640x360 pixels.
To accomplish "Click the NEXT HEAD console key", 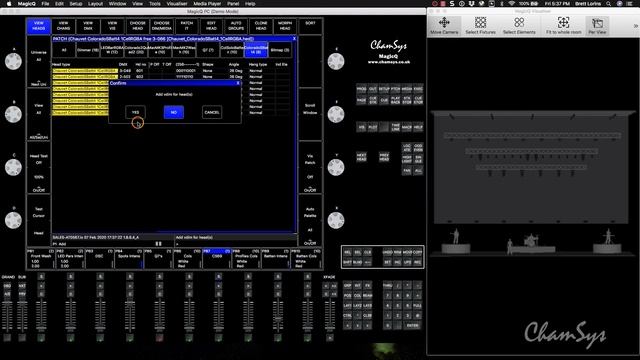I will (361, 157).
